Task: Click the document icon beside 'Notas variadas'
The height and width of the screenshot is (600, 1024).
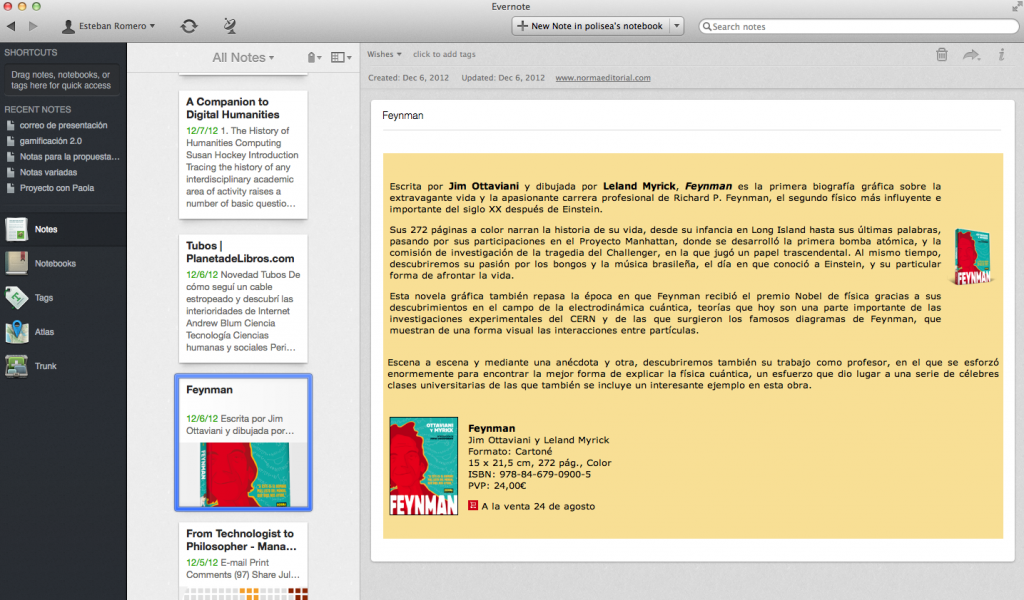Action: pos(10,172)
